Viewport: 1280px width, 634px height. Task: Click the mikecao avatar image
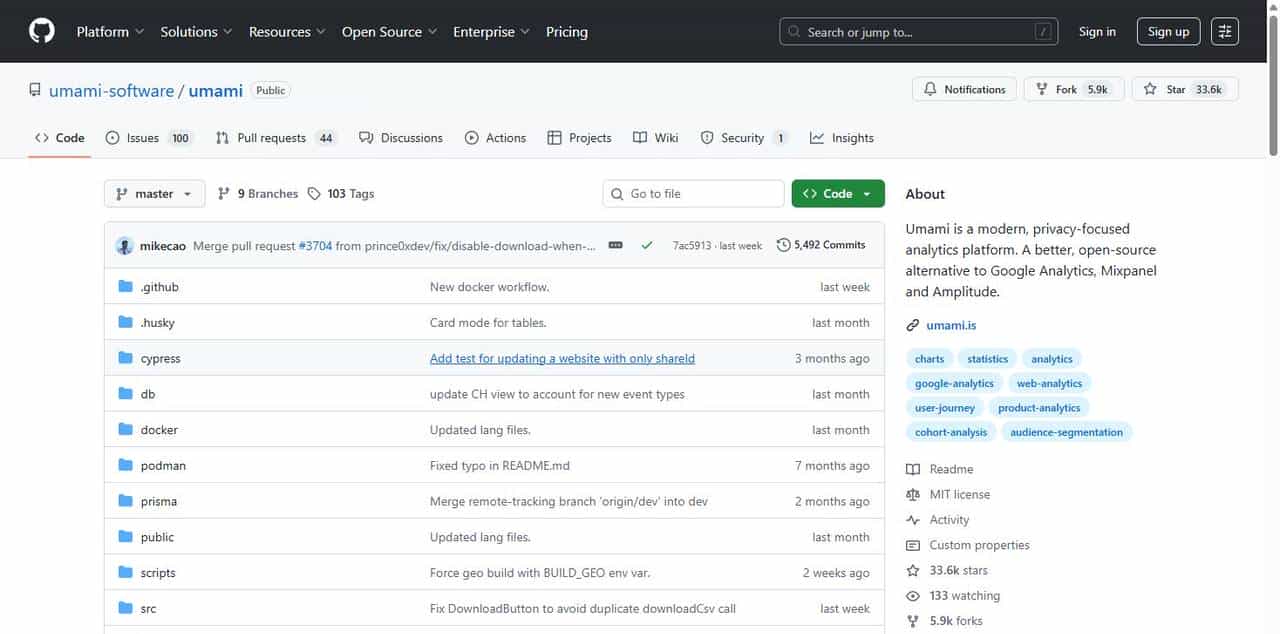point(125,246)
